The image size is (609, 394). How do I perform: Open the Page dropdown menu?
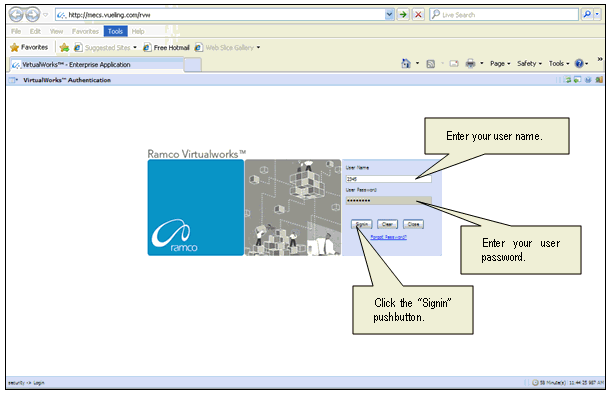(500, 63)
